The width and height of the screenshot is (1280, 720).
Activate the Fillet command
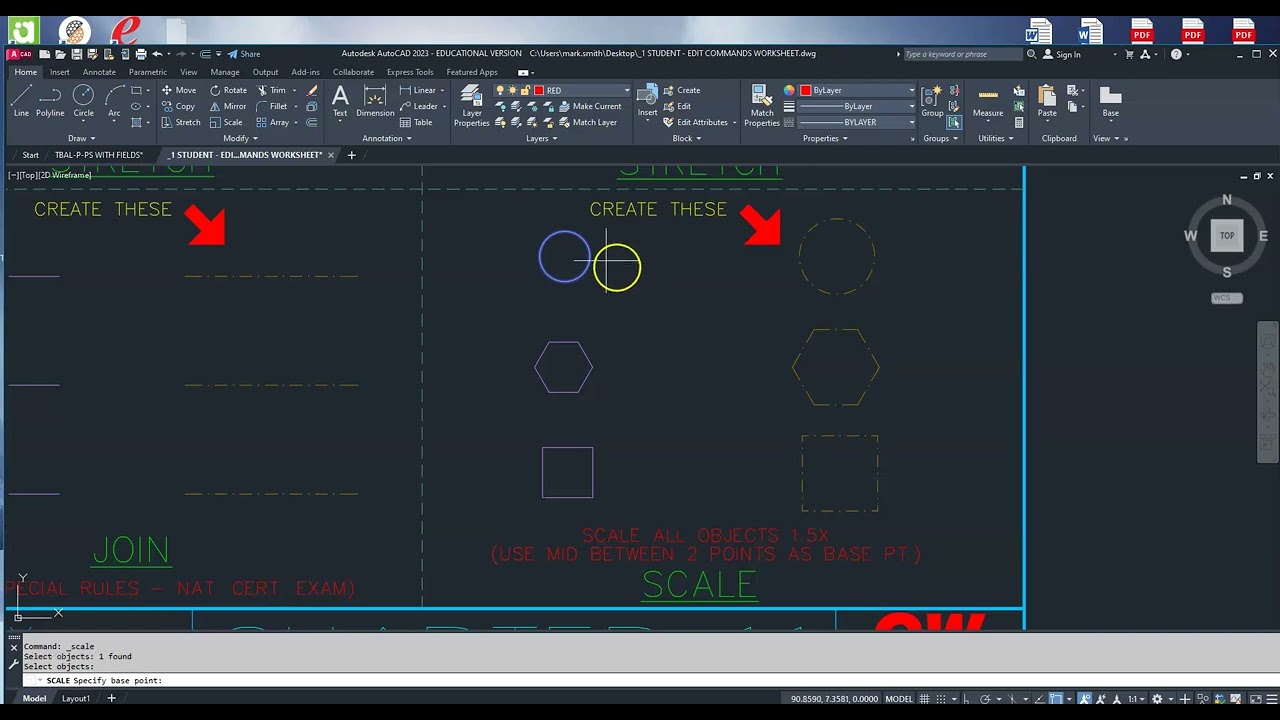tap(272, 106)
